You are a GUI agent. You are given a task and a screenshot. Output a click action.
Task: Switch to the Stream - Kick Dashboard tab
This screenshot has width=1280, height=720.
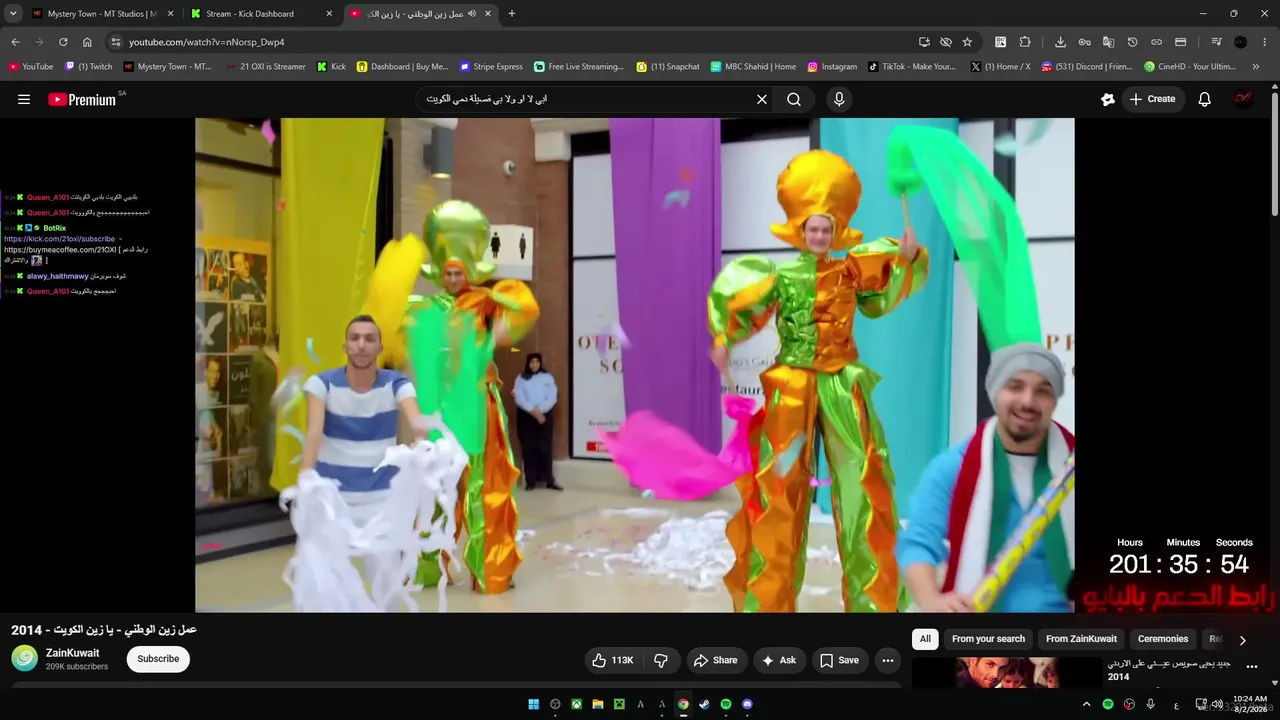click(261, 14)
